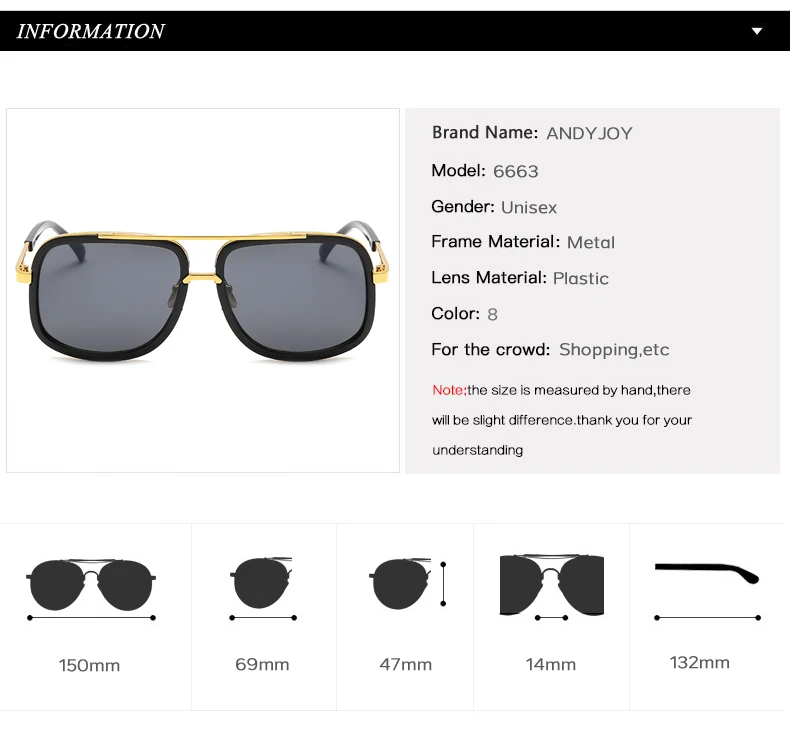Viewport: 790px width, 739px height.
Task: Click the nose bridge width icon (14mm)
Action: tap(552, 588)
